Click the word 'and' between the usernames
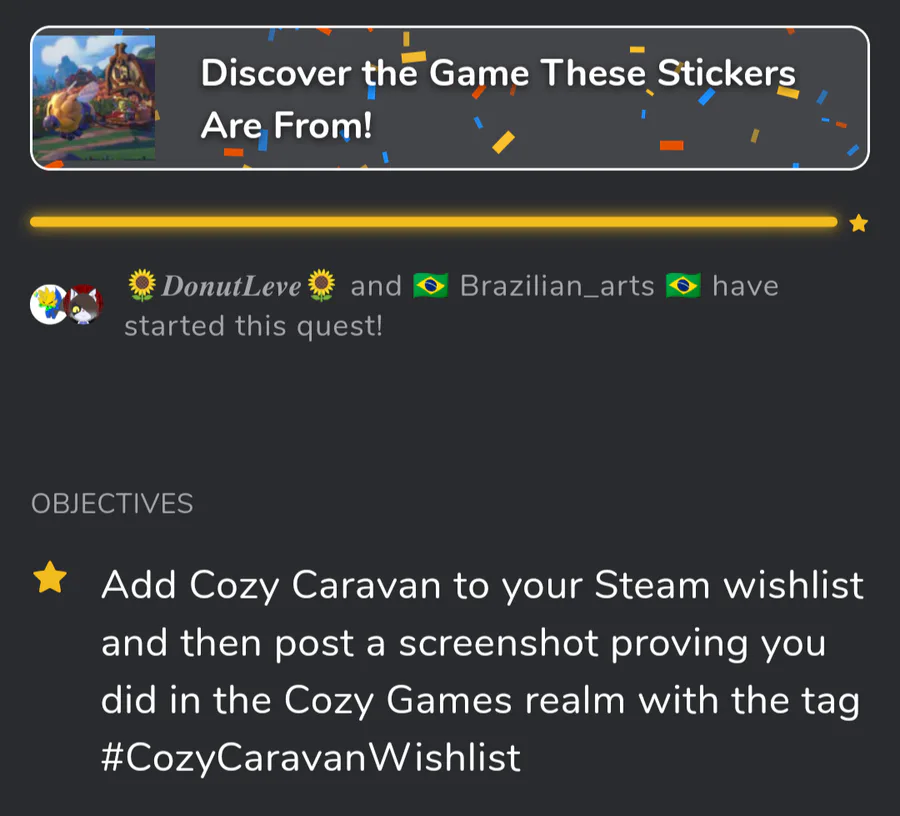Viewport: 900px width, 816px height. coord(376,286)
